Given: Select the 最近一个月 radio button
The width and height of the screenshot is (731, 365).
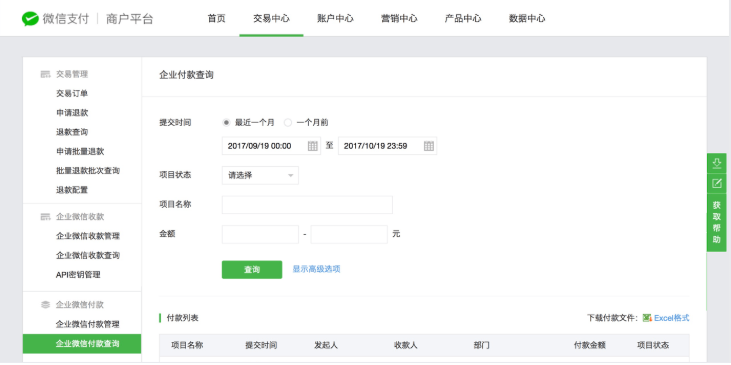Looking at the screenshot, I should pos(226,123).
